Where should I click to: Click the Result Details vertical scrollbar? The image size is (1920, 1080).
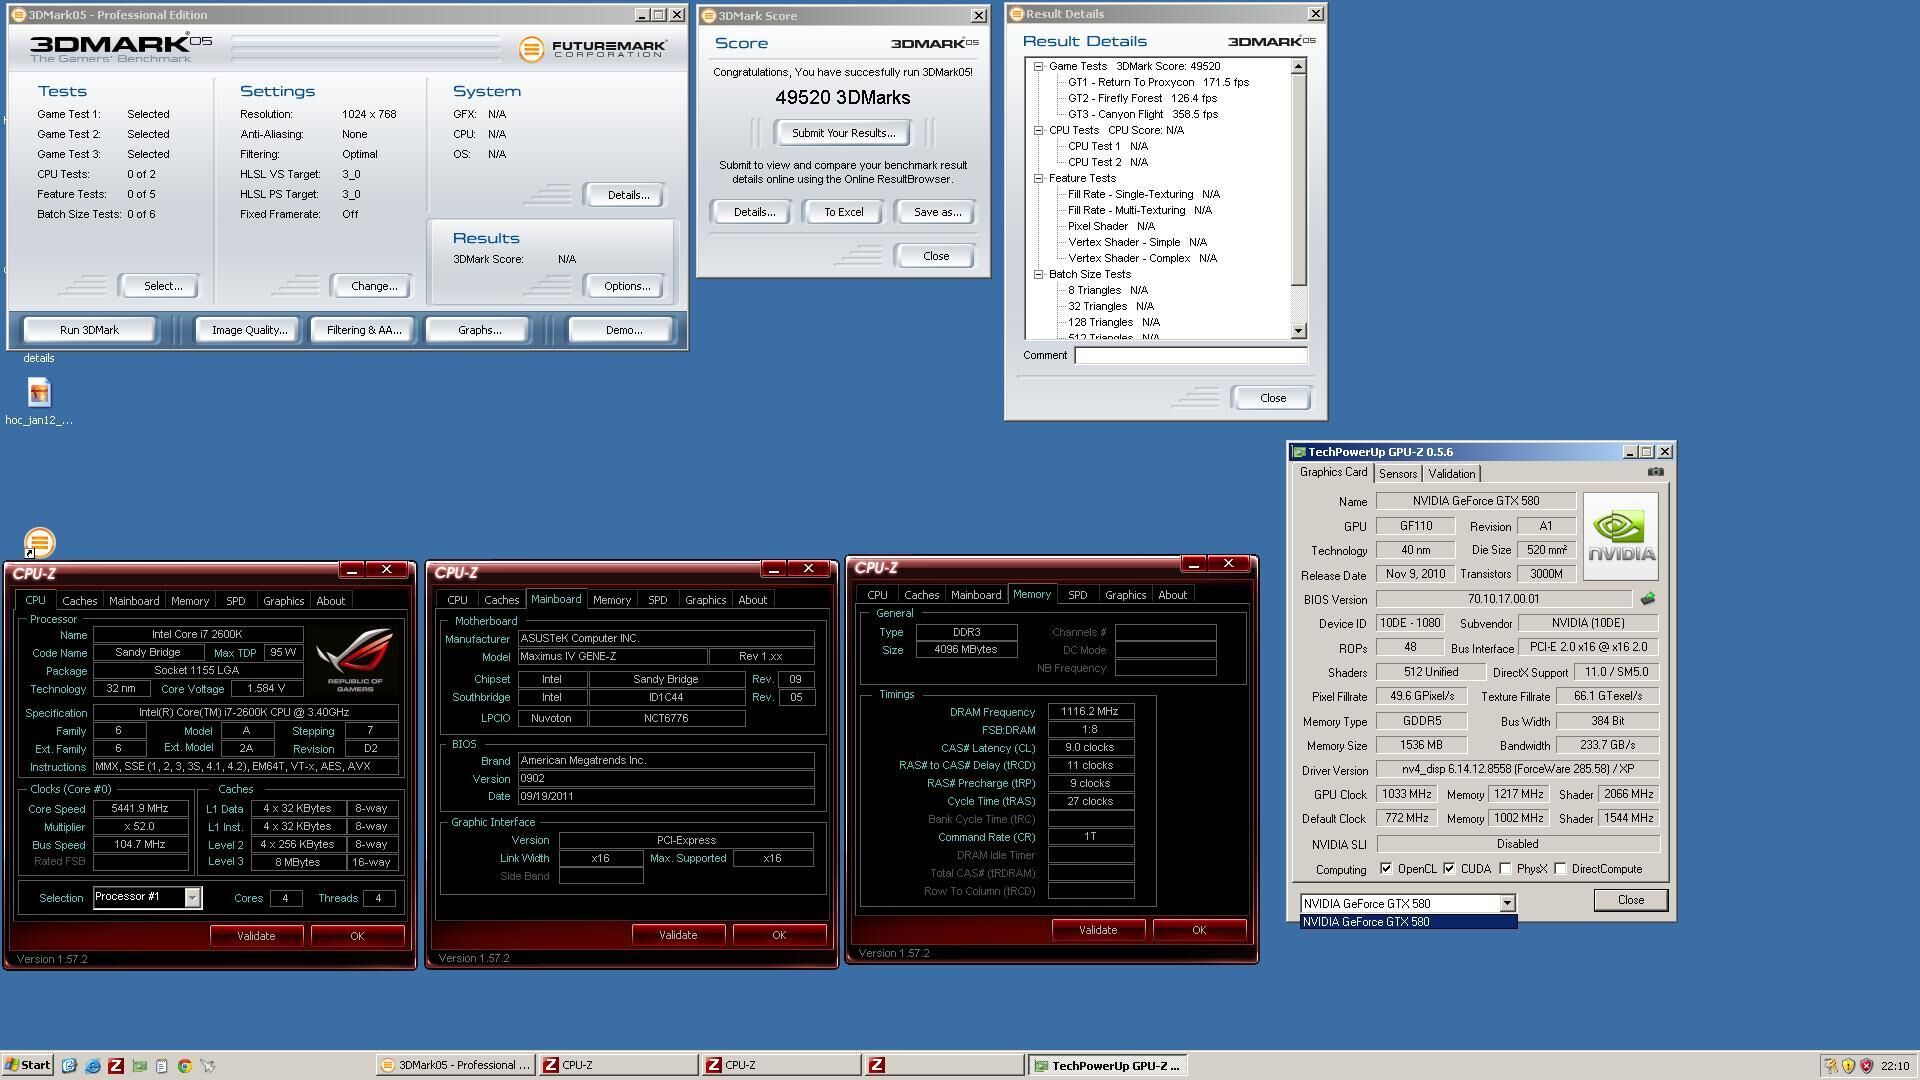tap(1298, 198)
